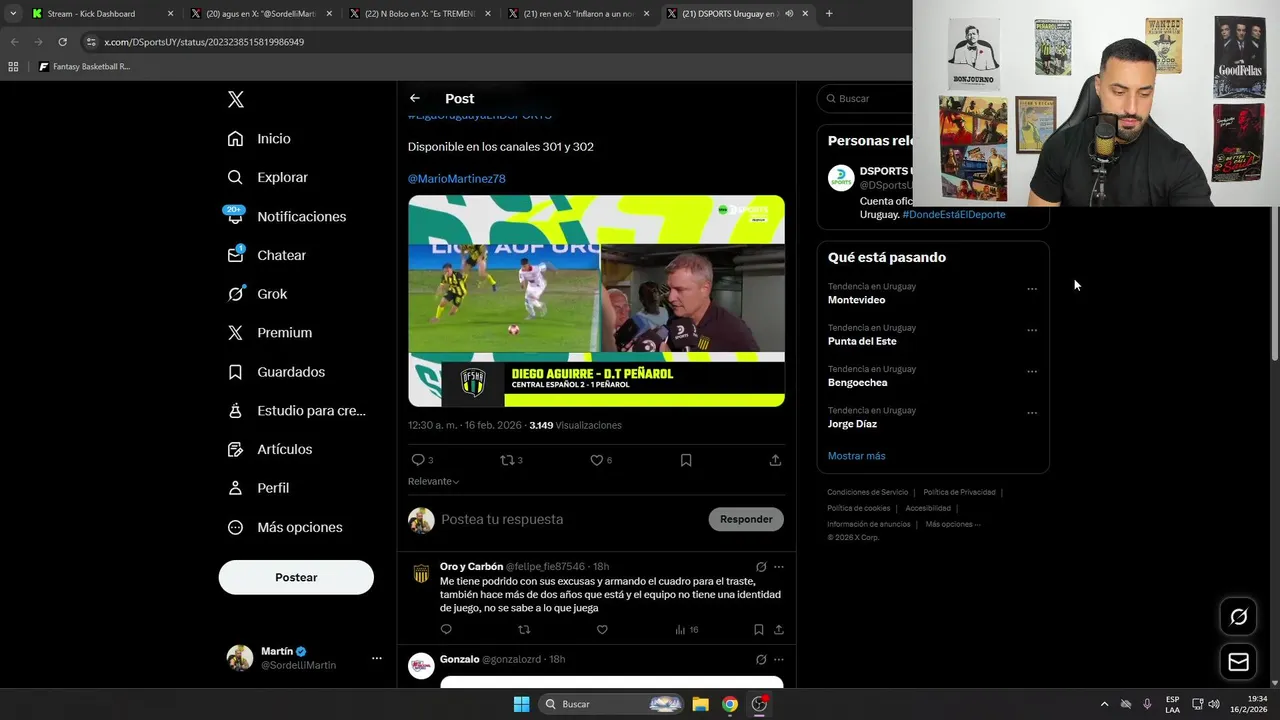The width and height of the screenshot is (1280, 720).
Task: Open Fantasy Basketball bookmark
Action: tap(84, 67)
